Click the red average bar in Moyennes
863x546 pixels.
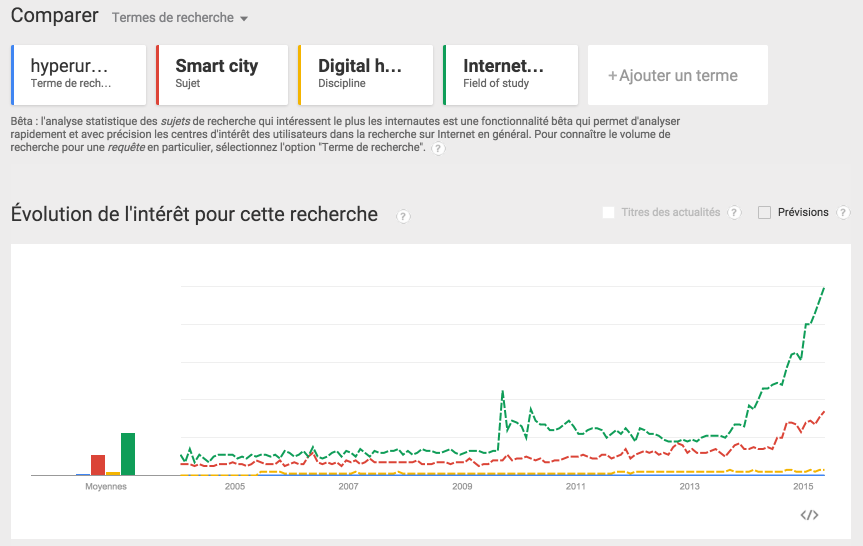[98, 465]
